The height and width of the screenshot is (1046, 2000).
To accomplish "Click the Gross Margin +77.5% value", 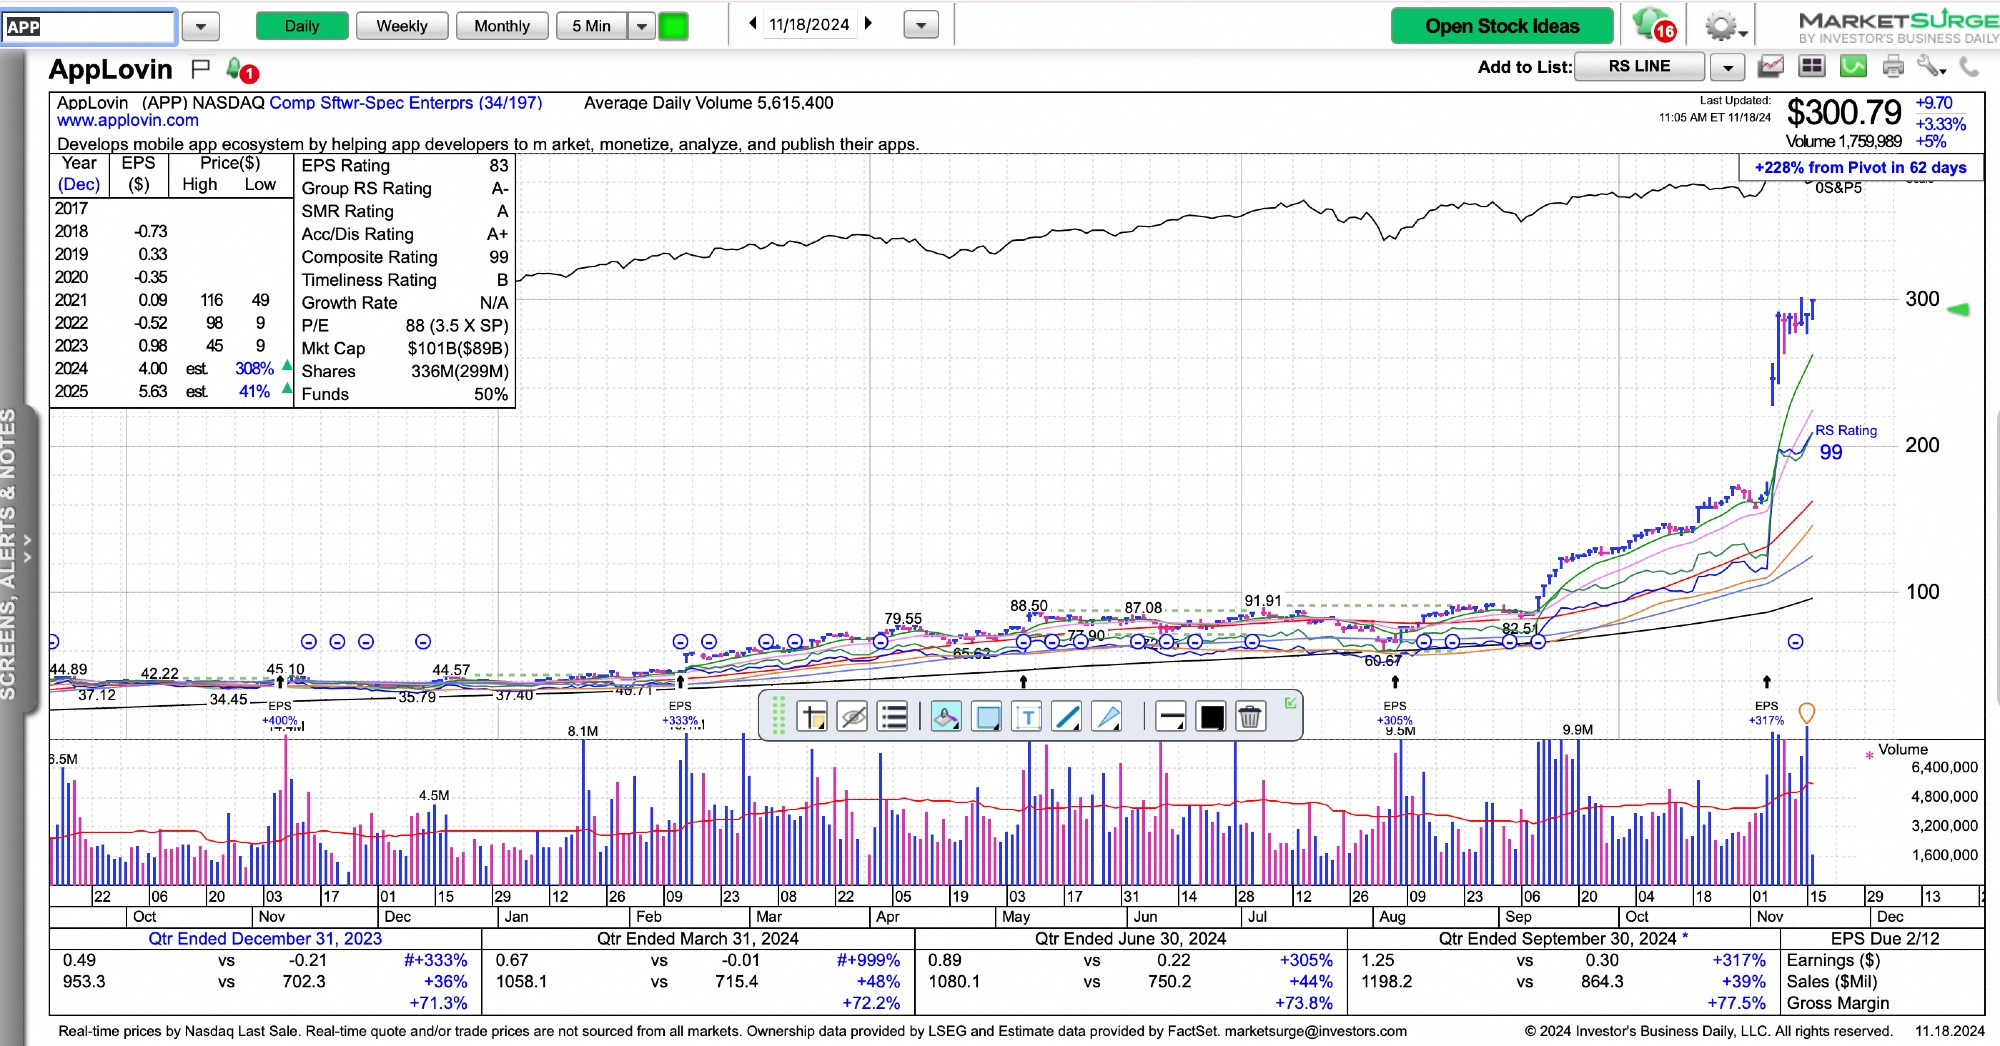I will tap(1737, 1003).
